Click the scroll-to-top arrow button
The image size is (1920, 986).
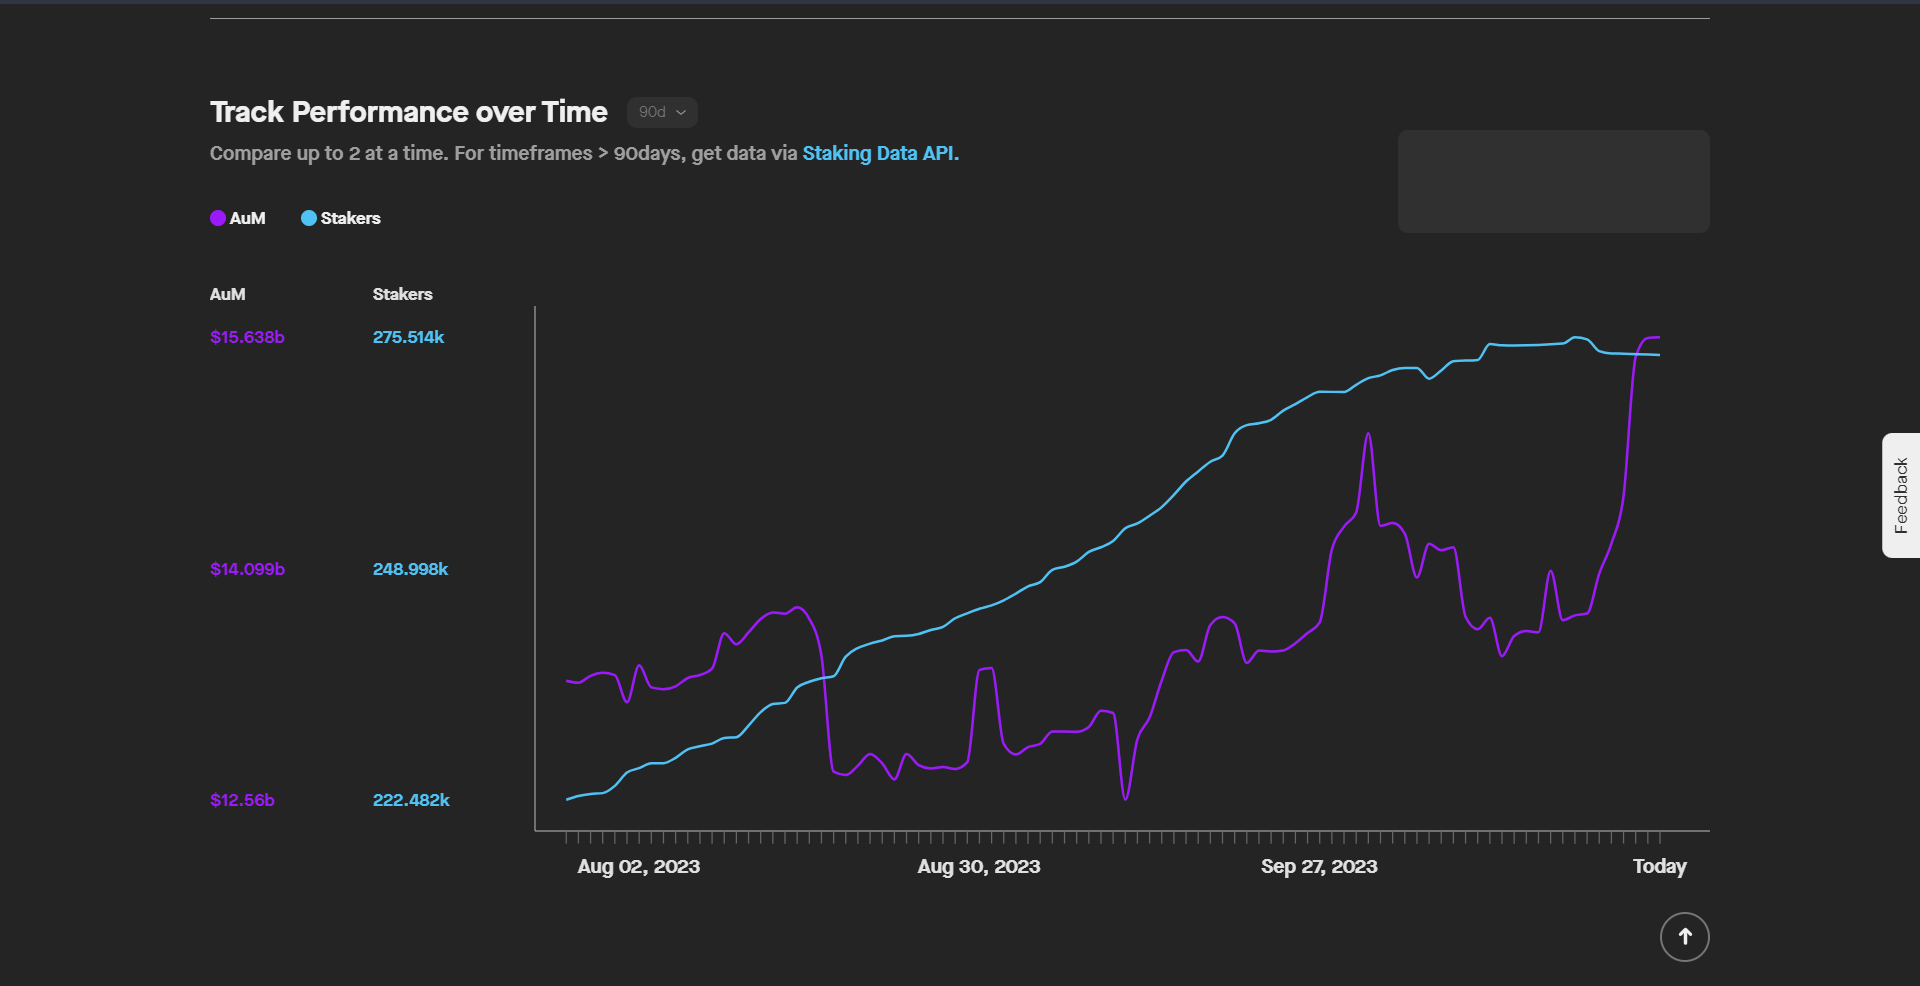coord(1685,937)
